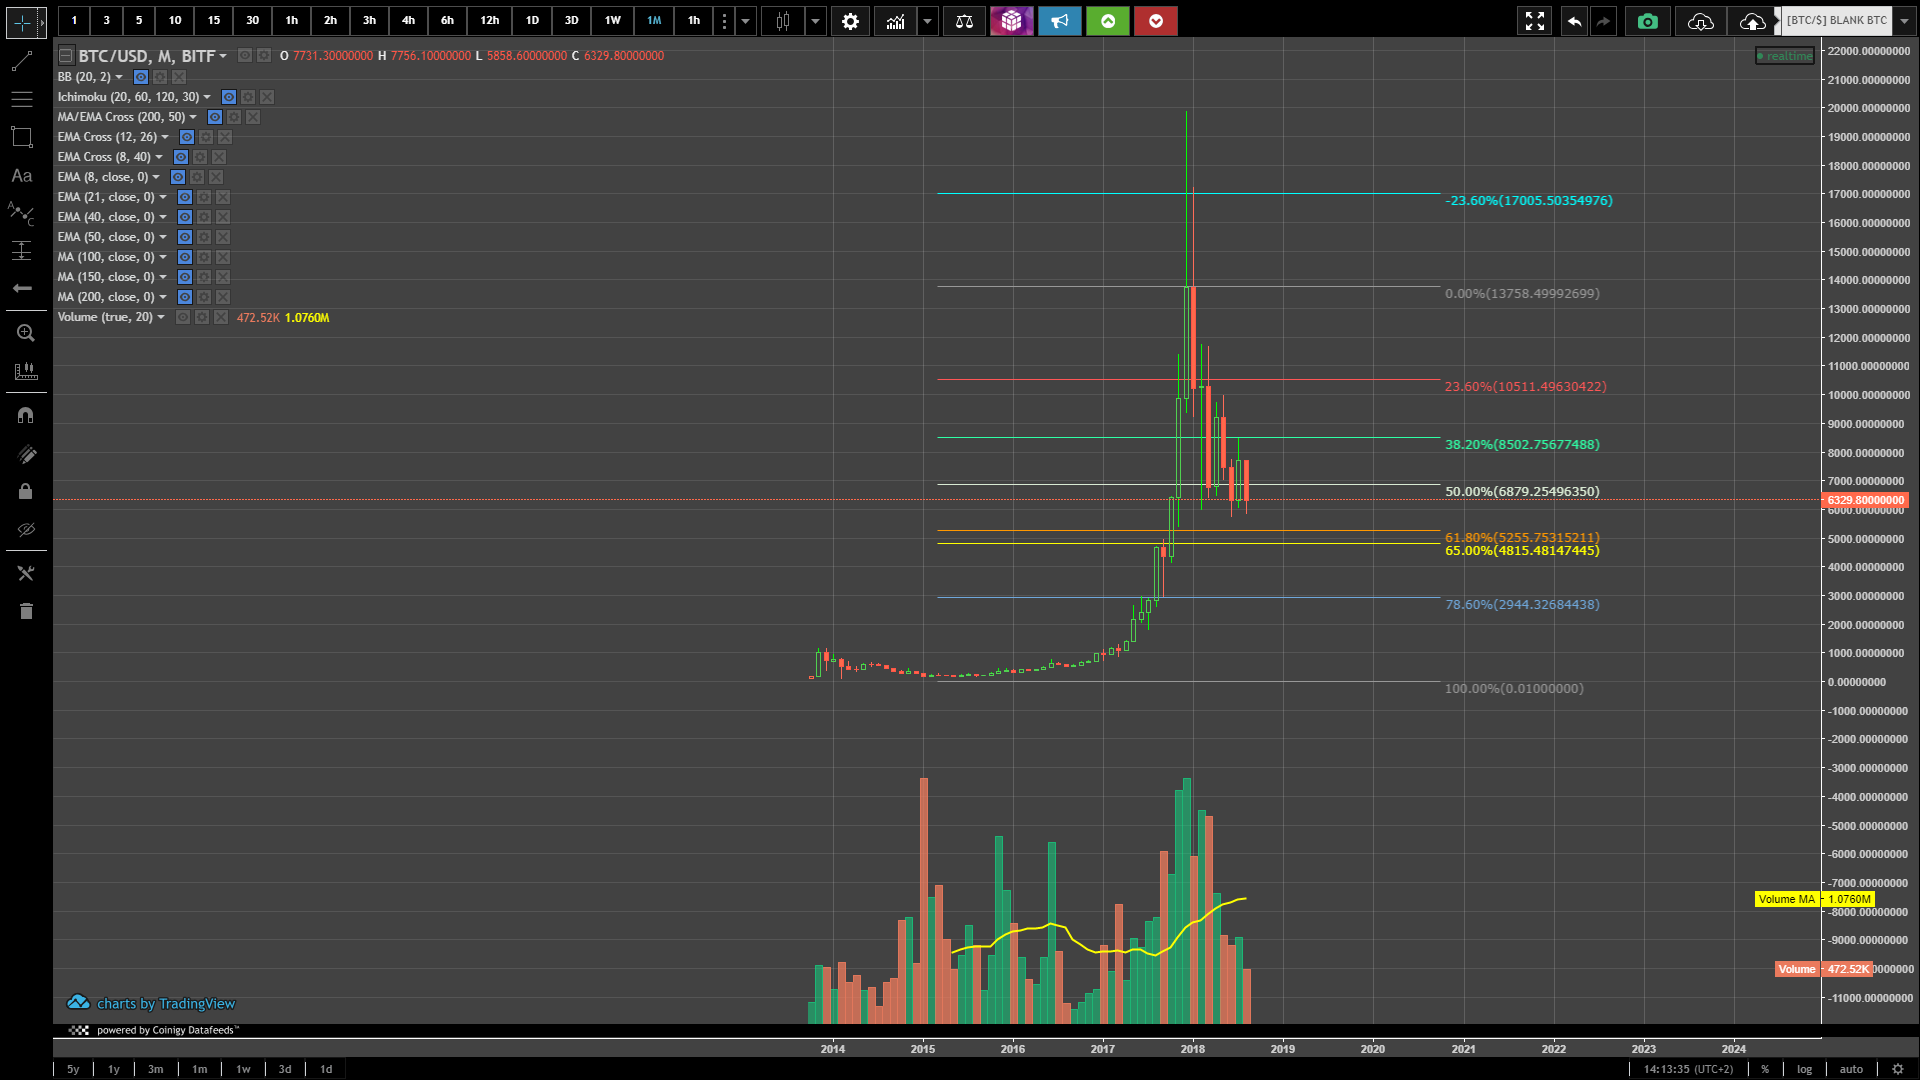The height and width of the screenshot is (1080, 1920).
Task: Hide the Ichimoku indicator
Action: click(229, 97)
